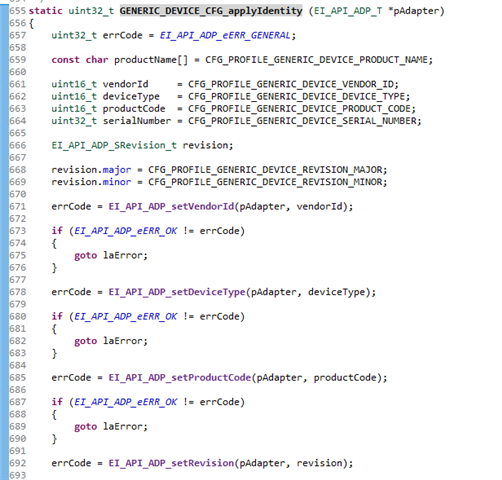This screenshot has height=480, width=502.
Task: Select EI_API_ADP_eERR_GENERAL on line 657
Action: 225,35
